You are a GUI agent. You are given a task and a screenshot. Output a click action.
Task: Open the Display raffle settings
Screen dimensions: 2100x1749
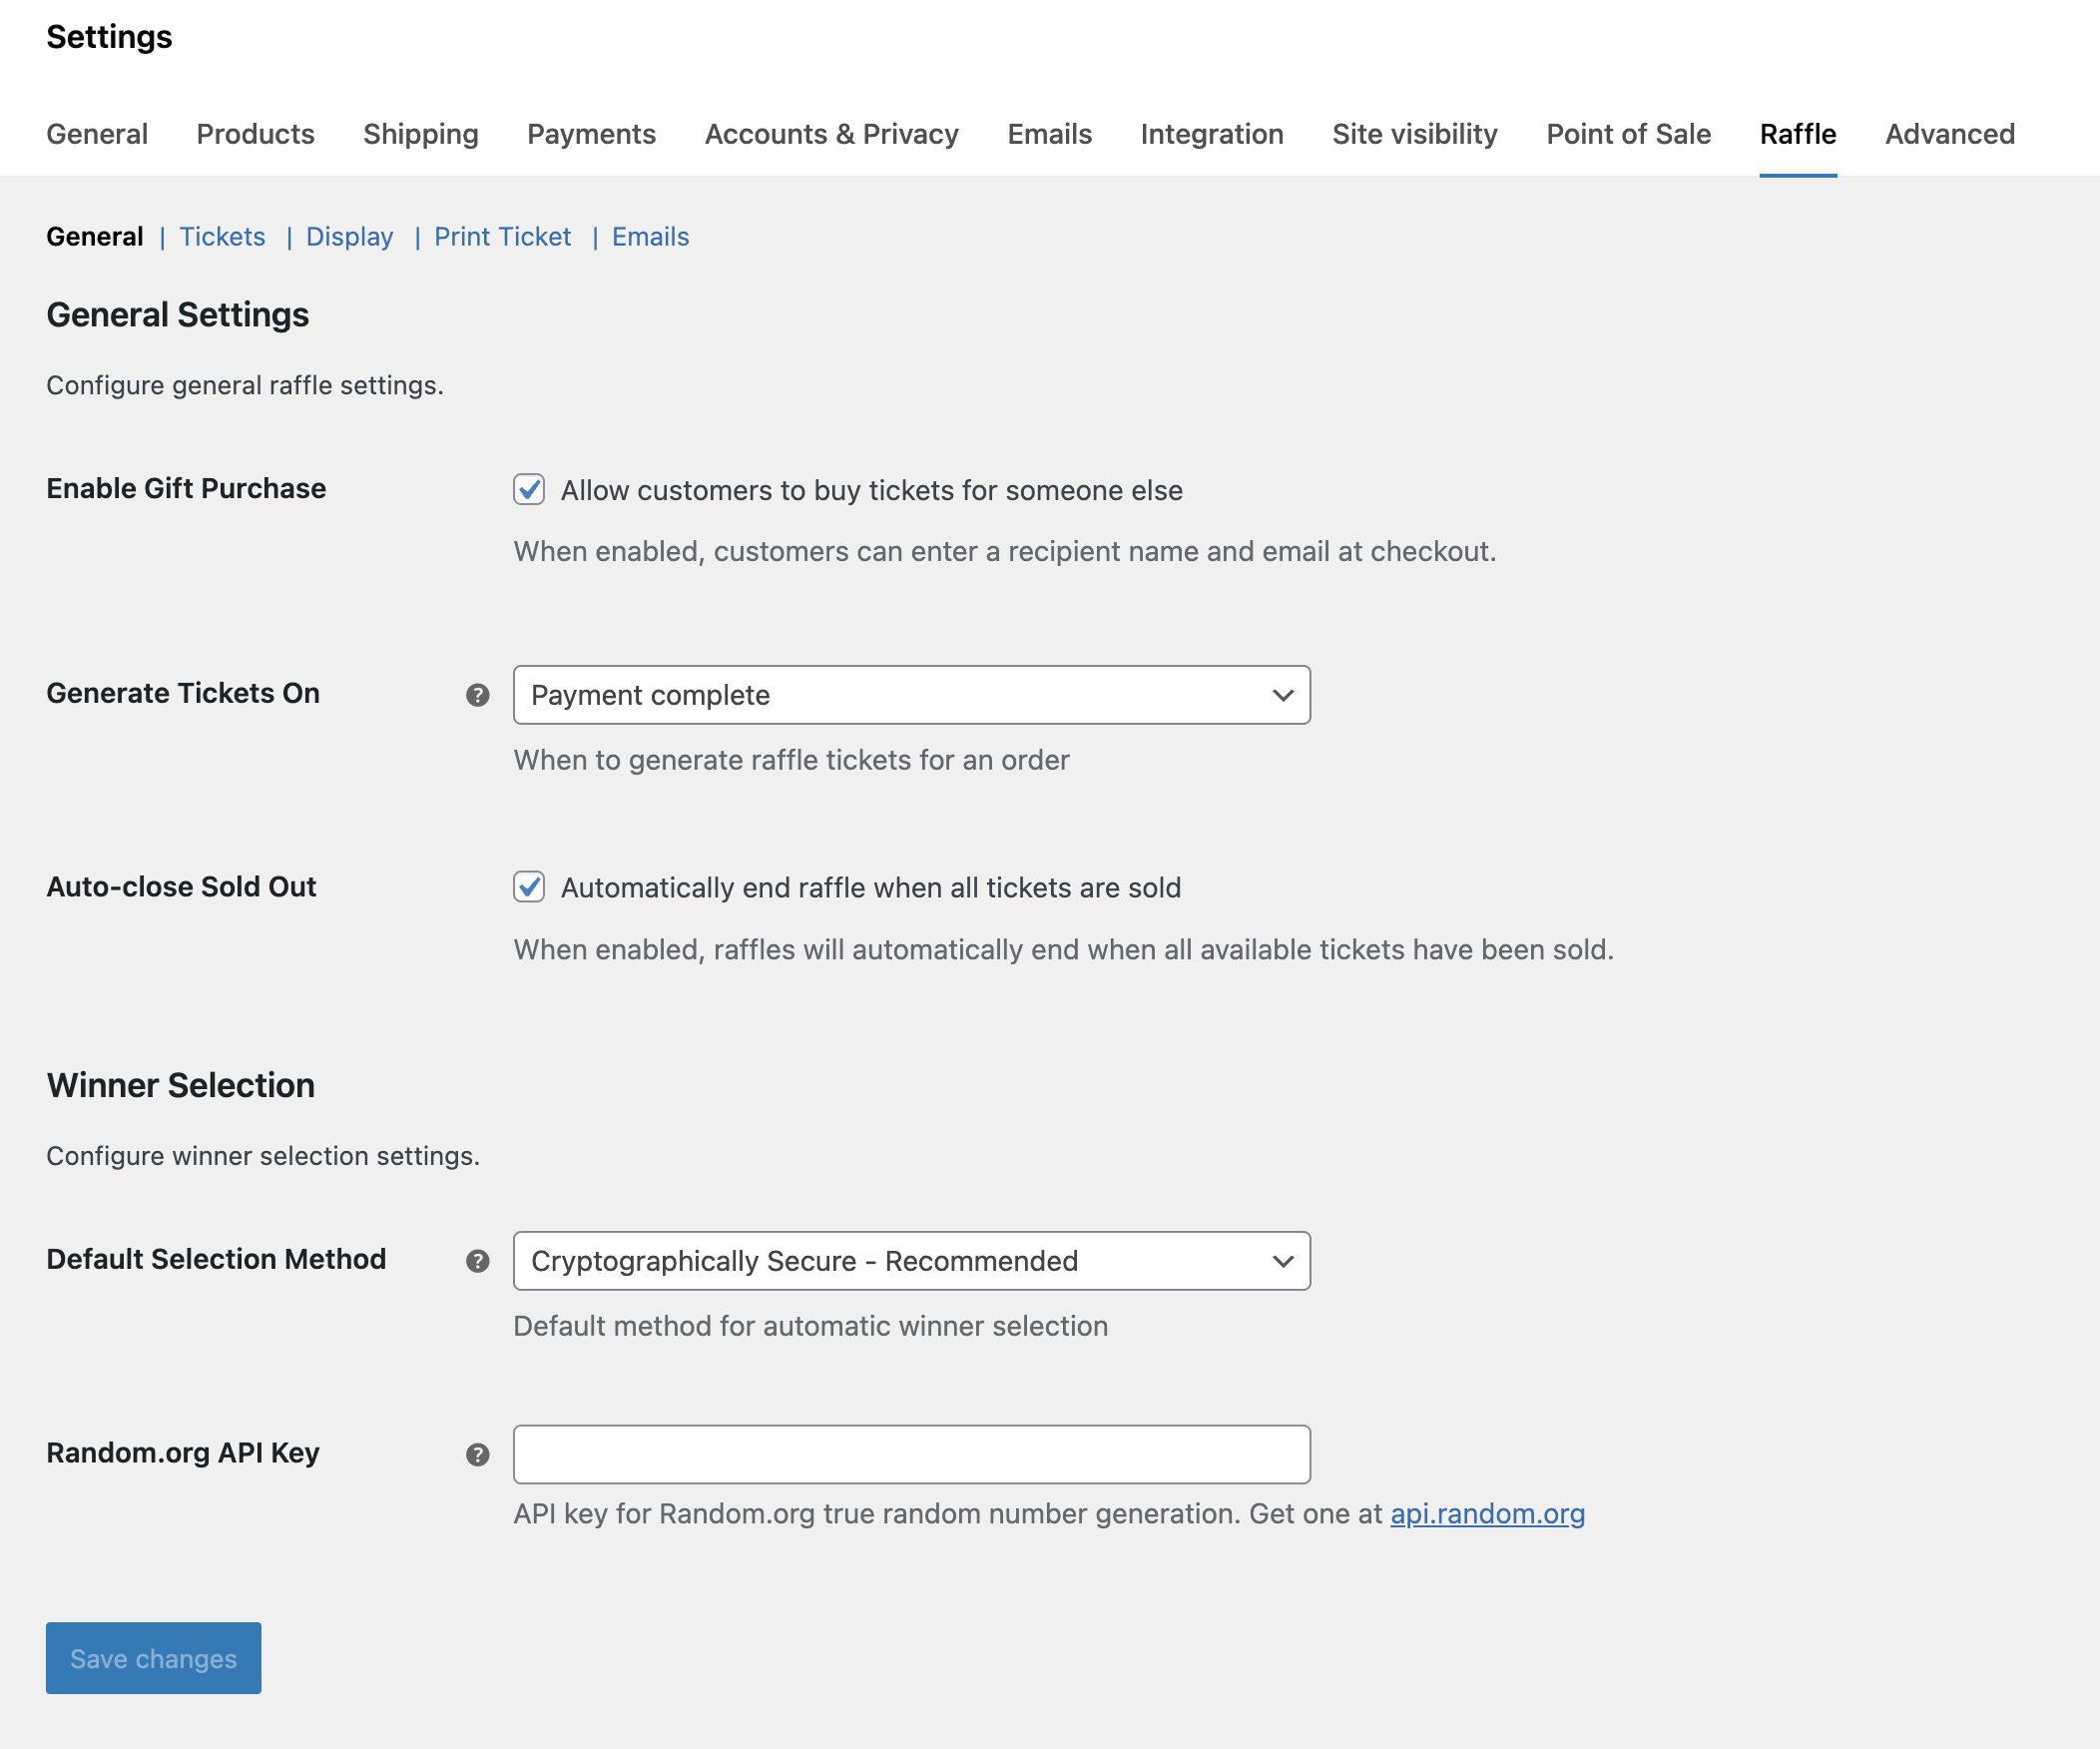click(349, 236)
